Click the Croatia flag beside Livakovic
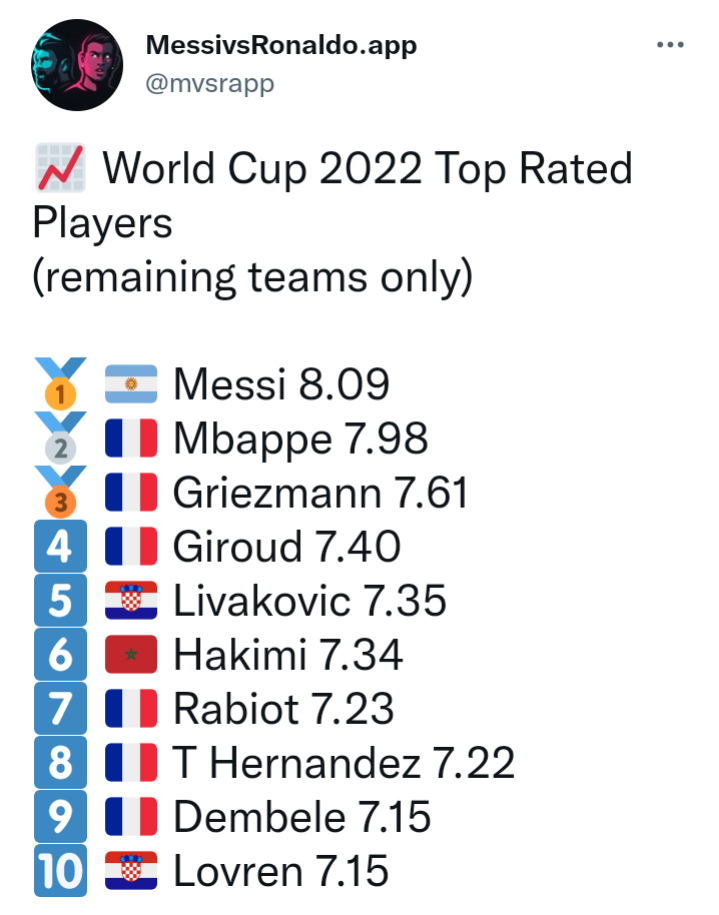Image resolution: width=719 pixels, height=915 pixels. [x=131, y=600]
